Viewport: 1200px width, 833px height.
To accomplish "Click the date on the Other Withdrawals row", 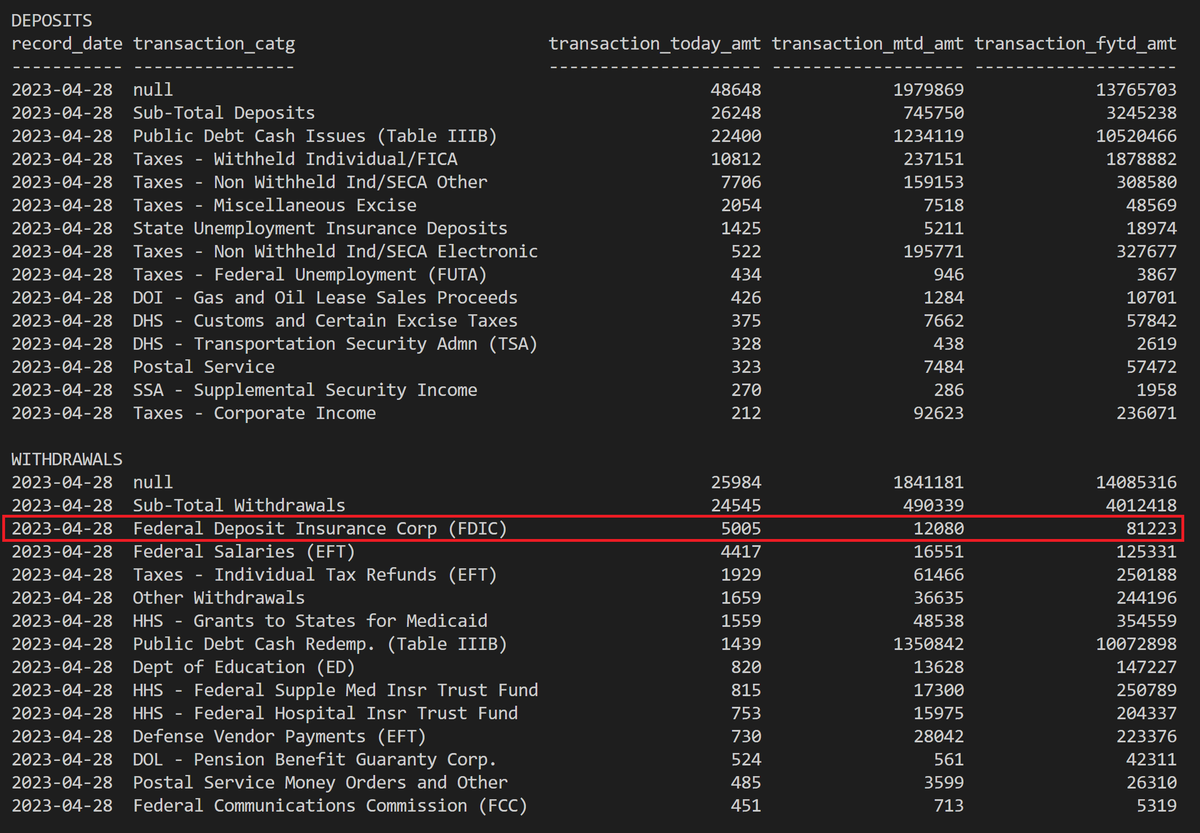I will click(x=61, y=597).
